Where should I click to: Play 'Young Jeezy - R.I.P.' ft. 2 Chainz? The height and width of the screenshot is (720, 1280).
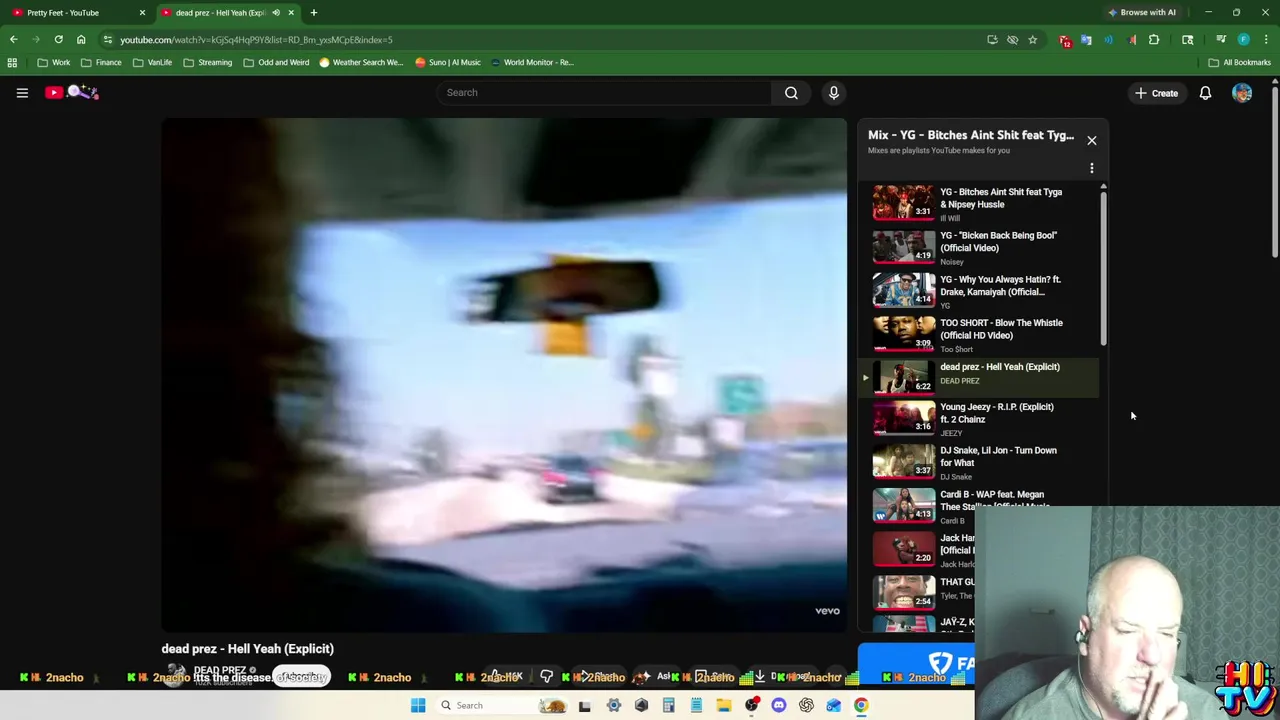(x=978, y=419)
